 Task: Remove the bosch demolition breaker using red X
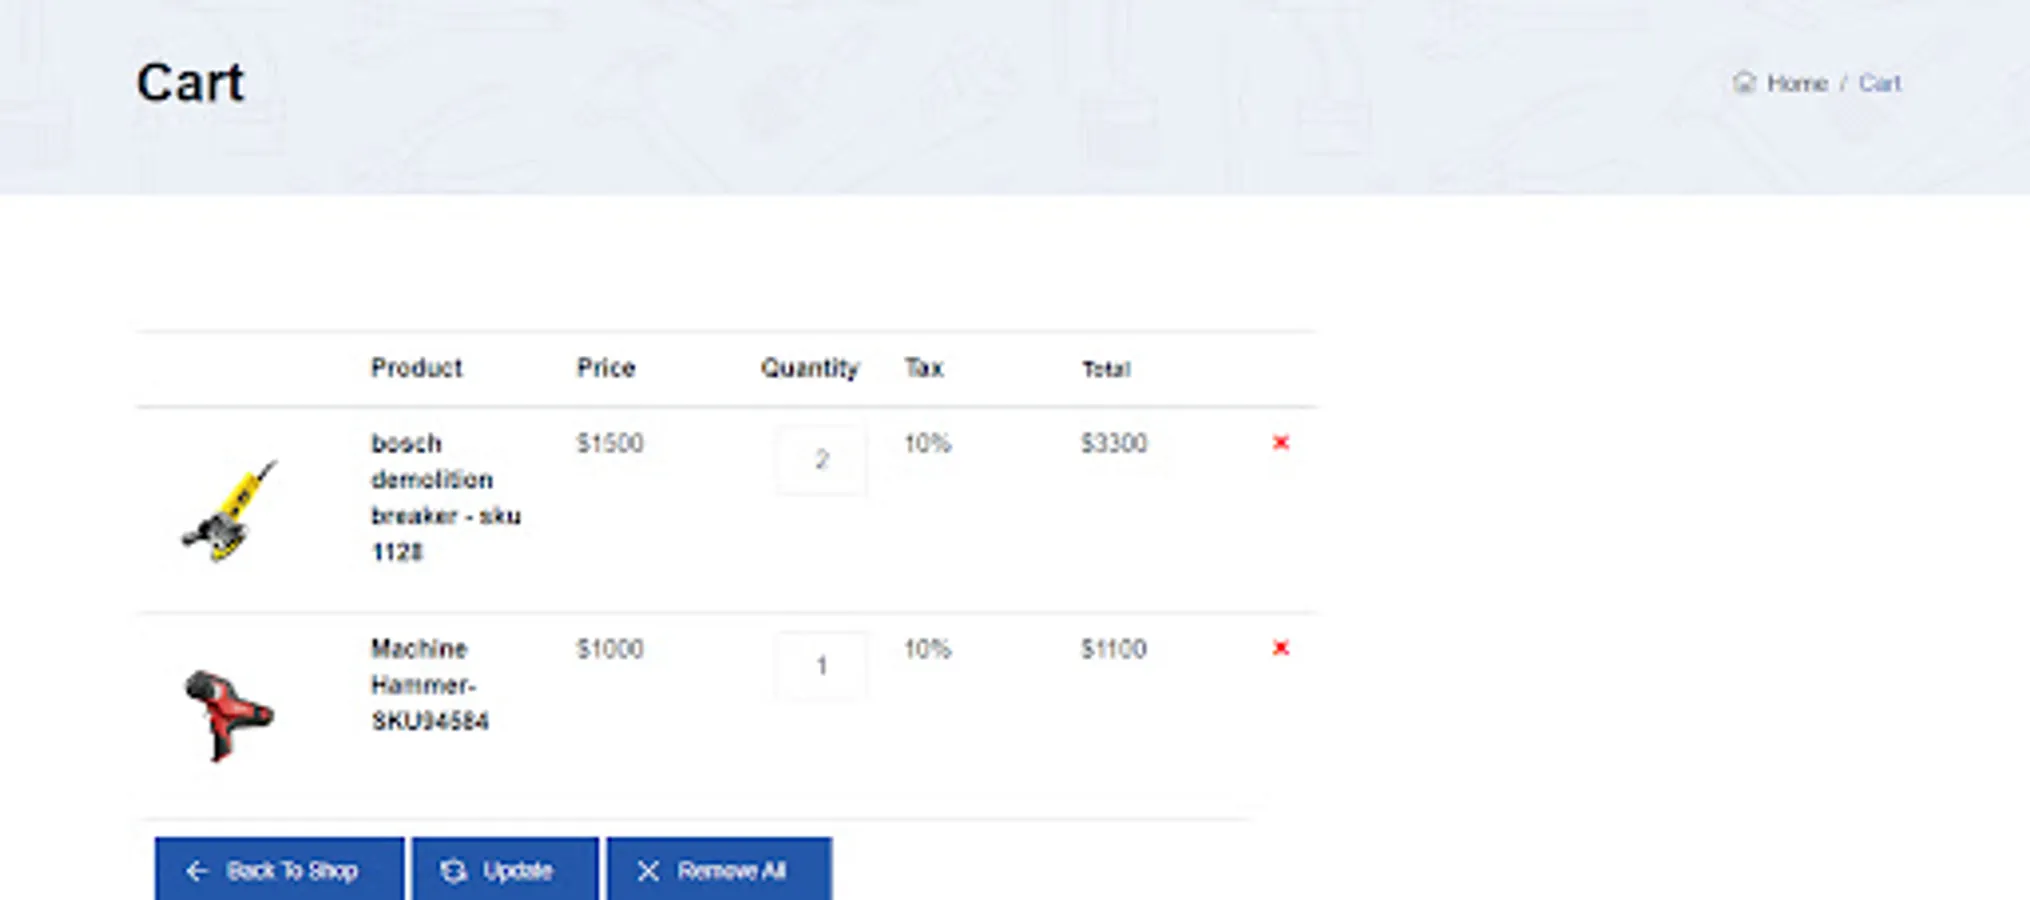pyautogui.click(x=1281, y=443)
